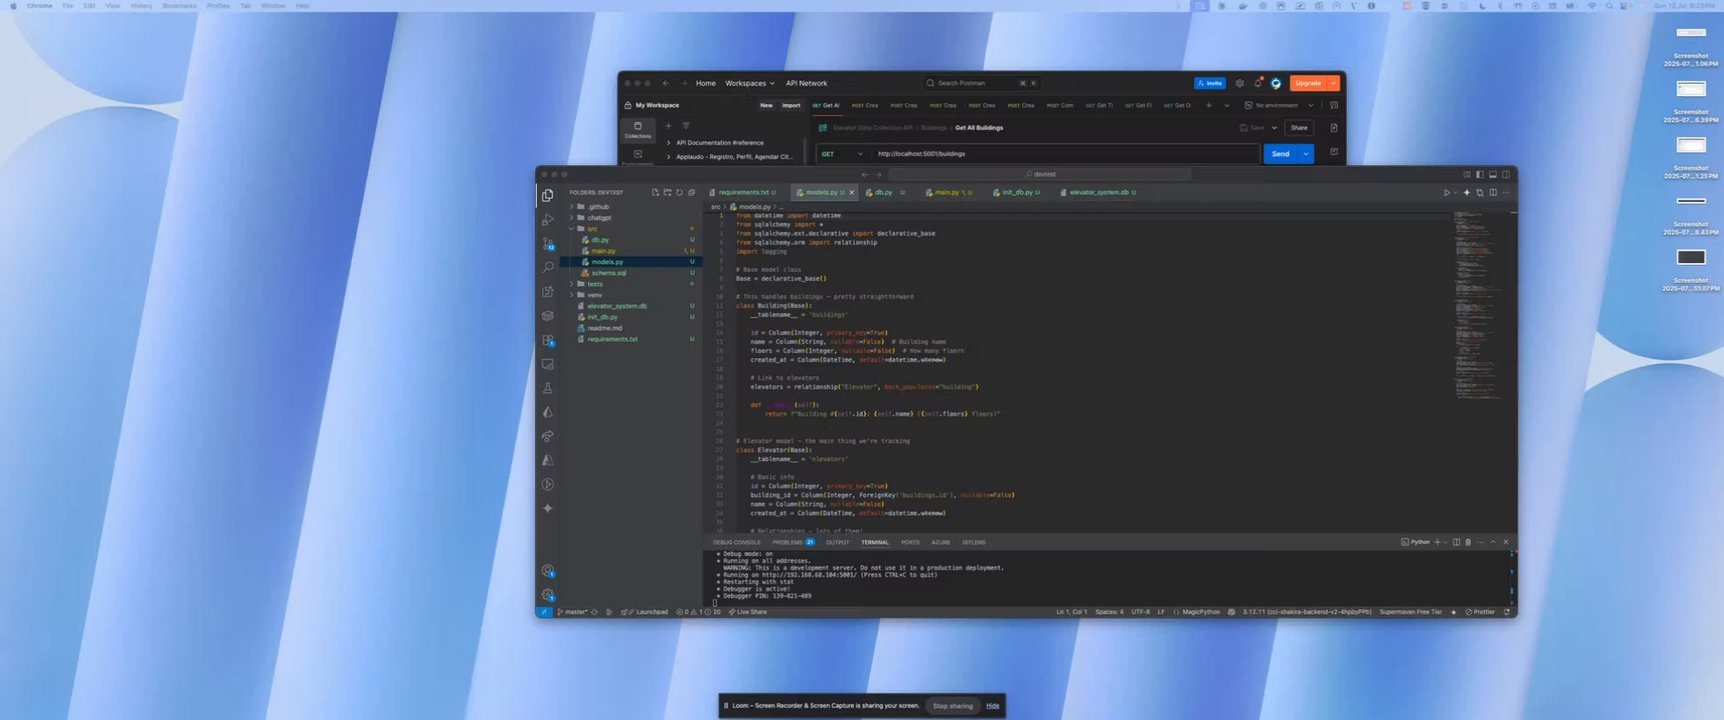Open the PROBLEMS panel tab

coord(793,542)
